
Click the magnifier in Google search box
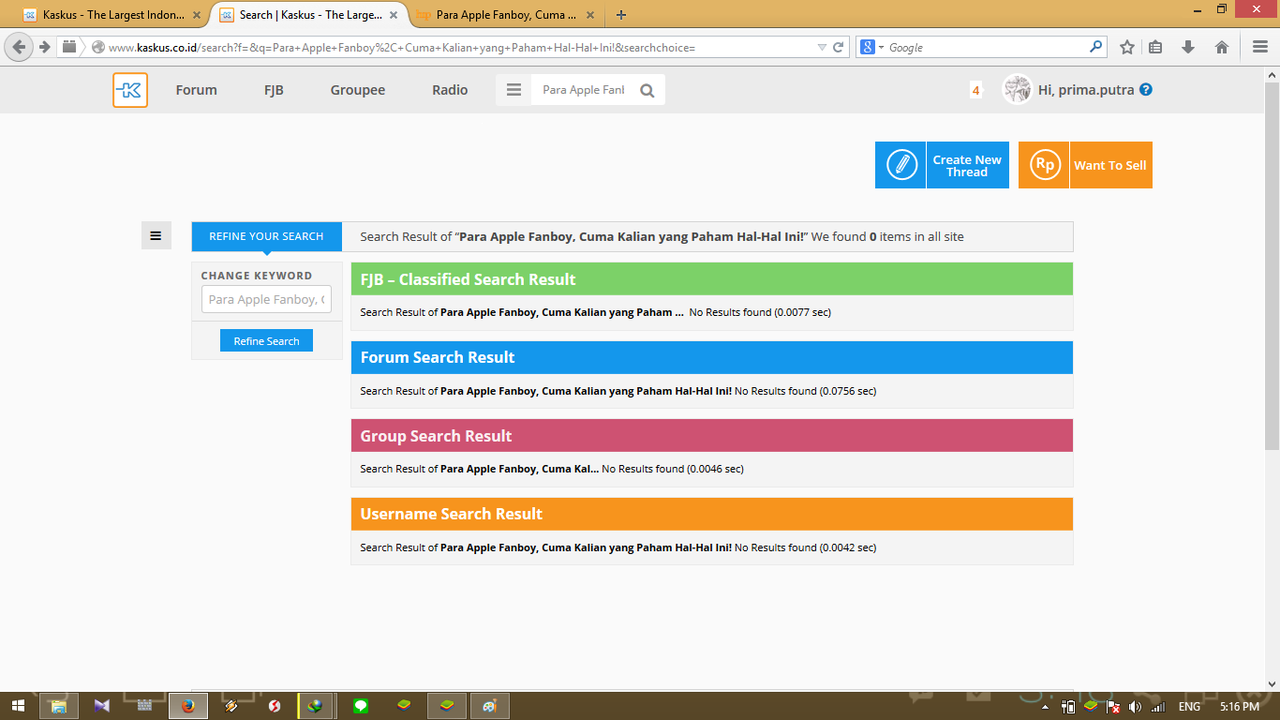pyautogui.click(x=1096, y=46)
